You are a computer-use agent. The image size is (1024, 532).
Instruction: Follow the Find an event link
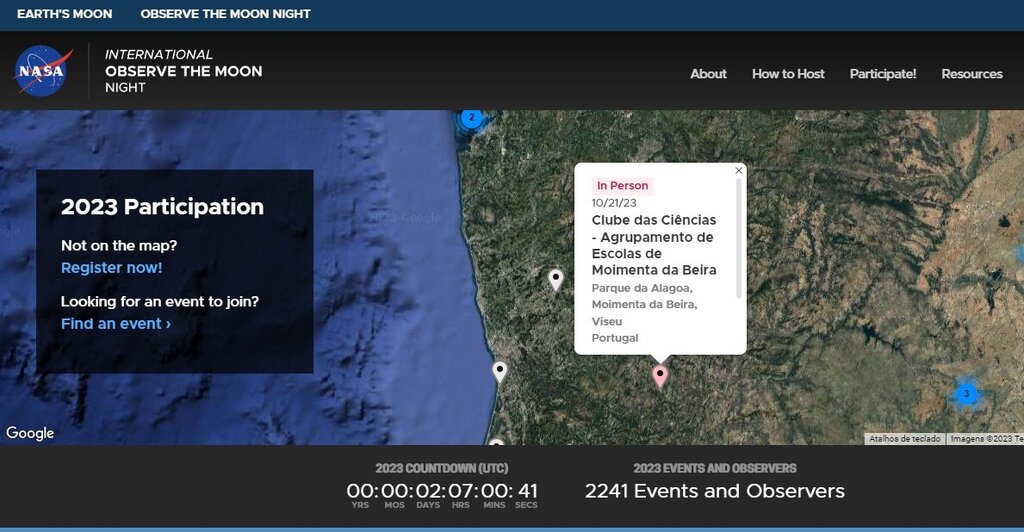(115, 324)
